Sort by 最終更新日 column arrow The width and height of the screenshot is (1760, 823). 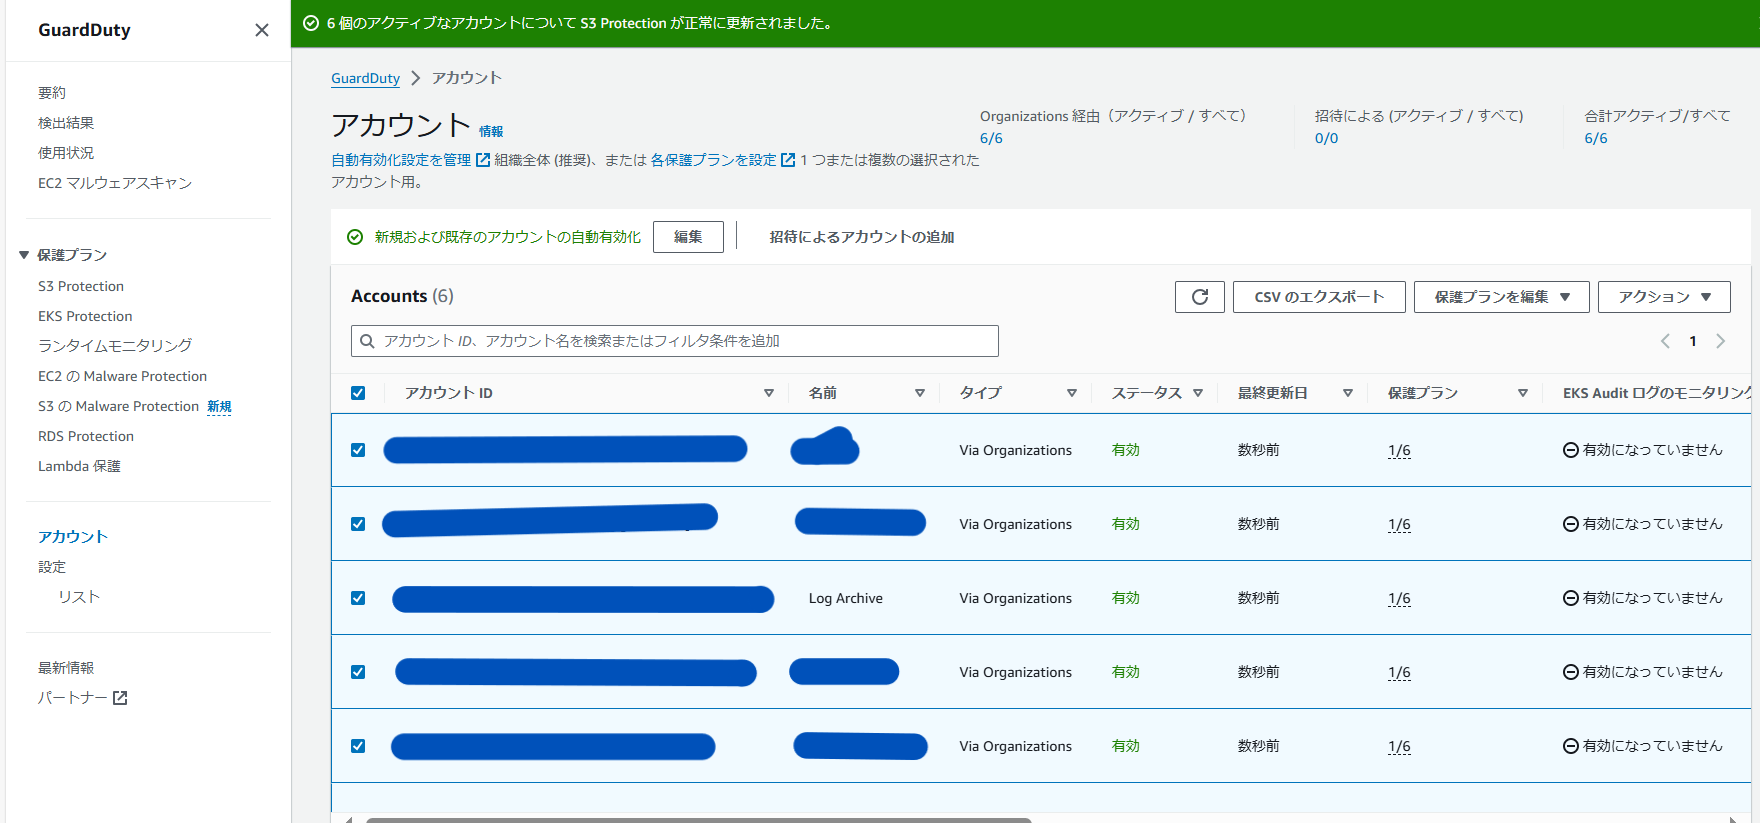(1348, 393)
